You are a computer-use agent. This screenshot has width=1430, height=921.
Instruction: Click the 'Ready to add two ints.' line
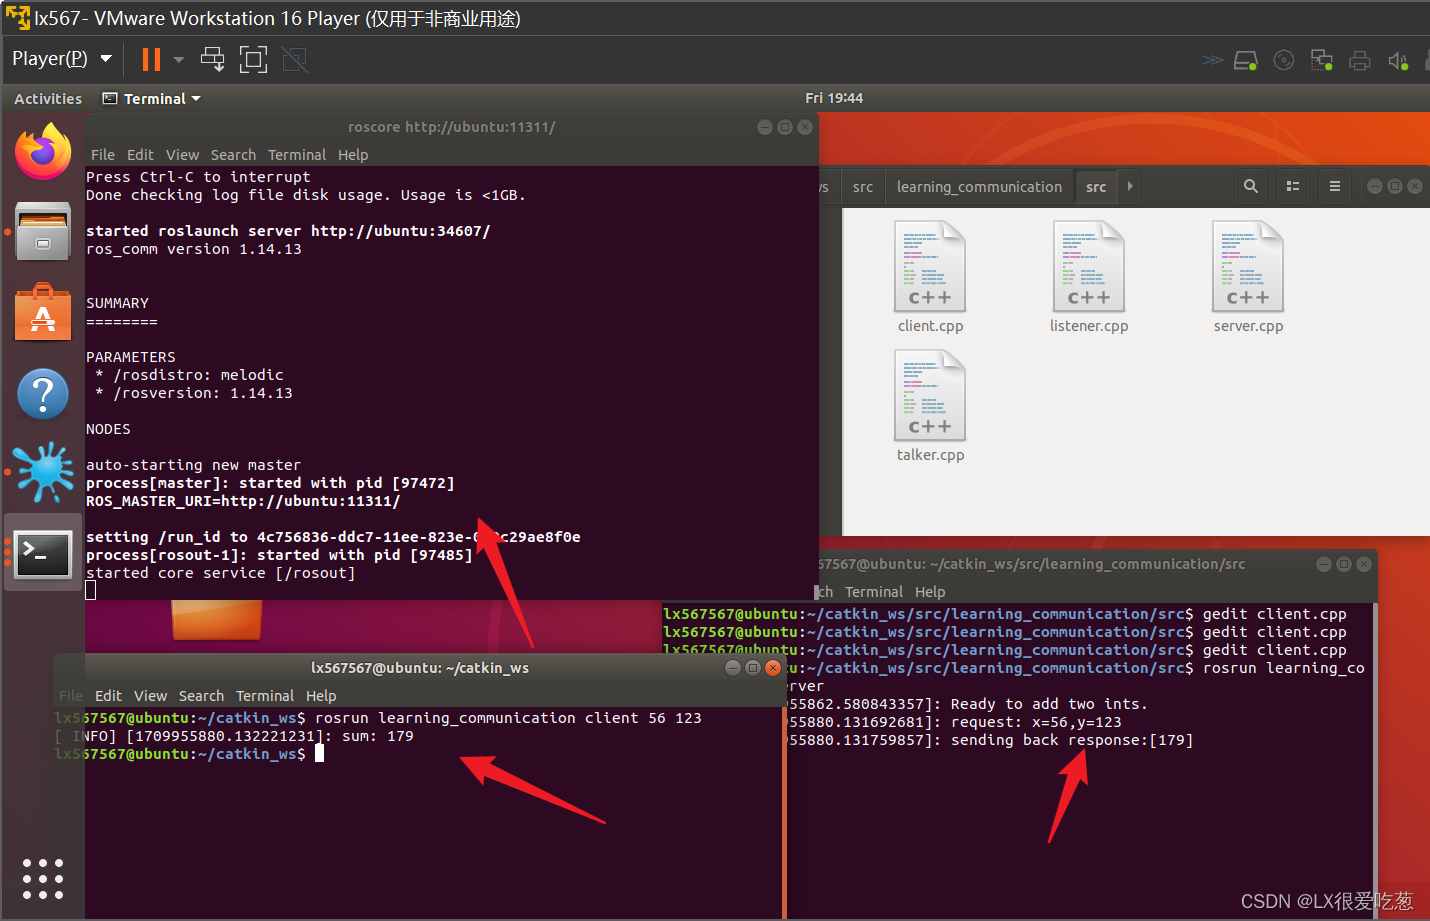click(1049, 704)
